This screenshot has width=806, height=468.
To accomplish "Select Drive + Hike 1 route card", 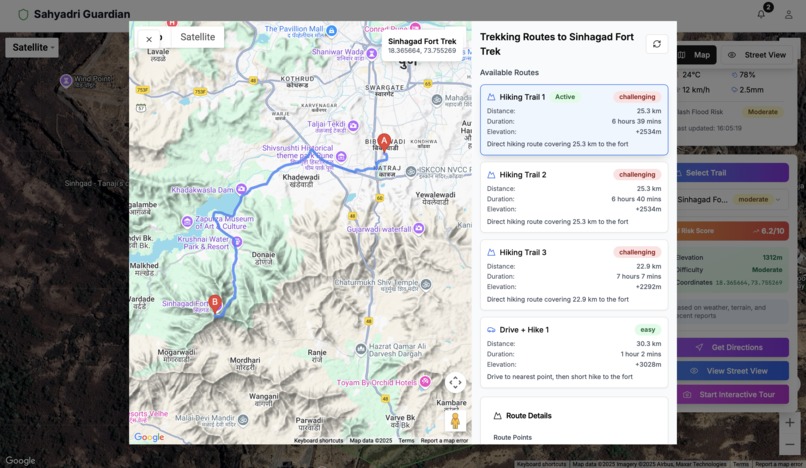I will tap(574, 352).
